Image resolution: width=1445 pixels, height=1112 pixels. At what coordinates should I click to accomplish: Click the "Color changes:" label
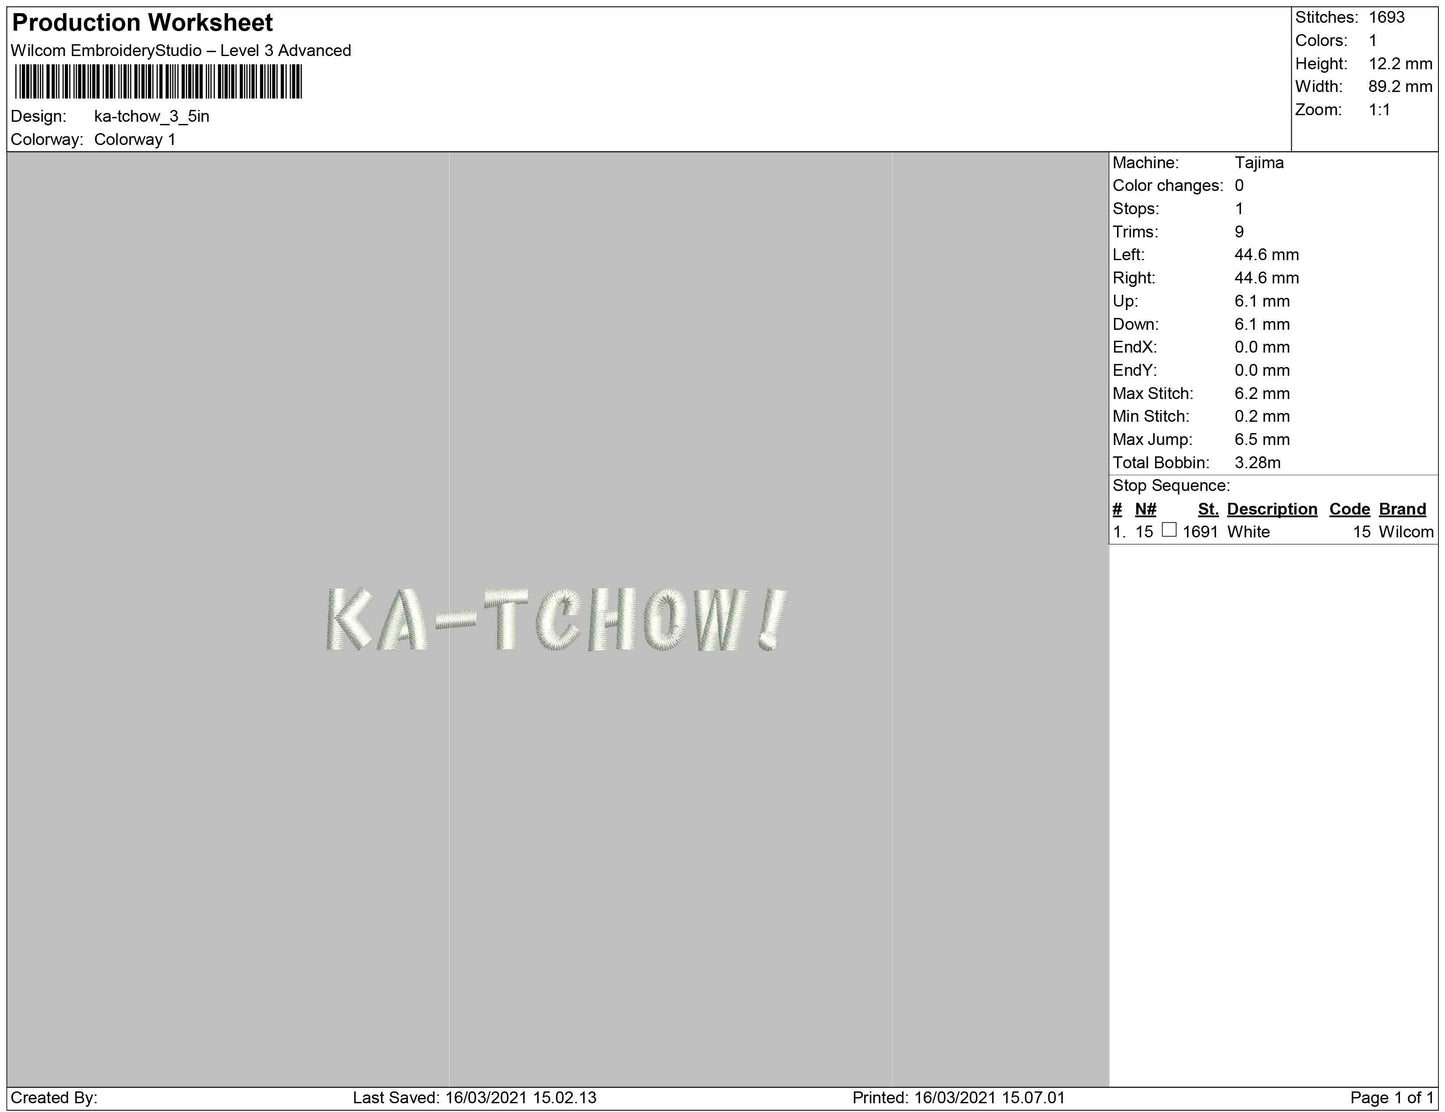1168,186
